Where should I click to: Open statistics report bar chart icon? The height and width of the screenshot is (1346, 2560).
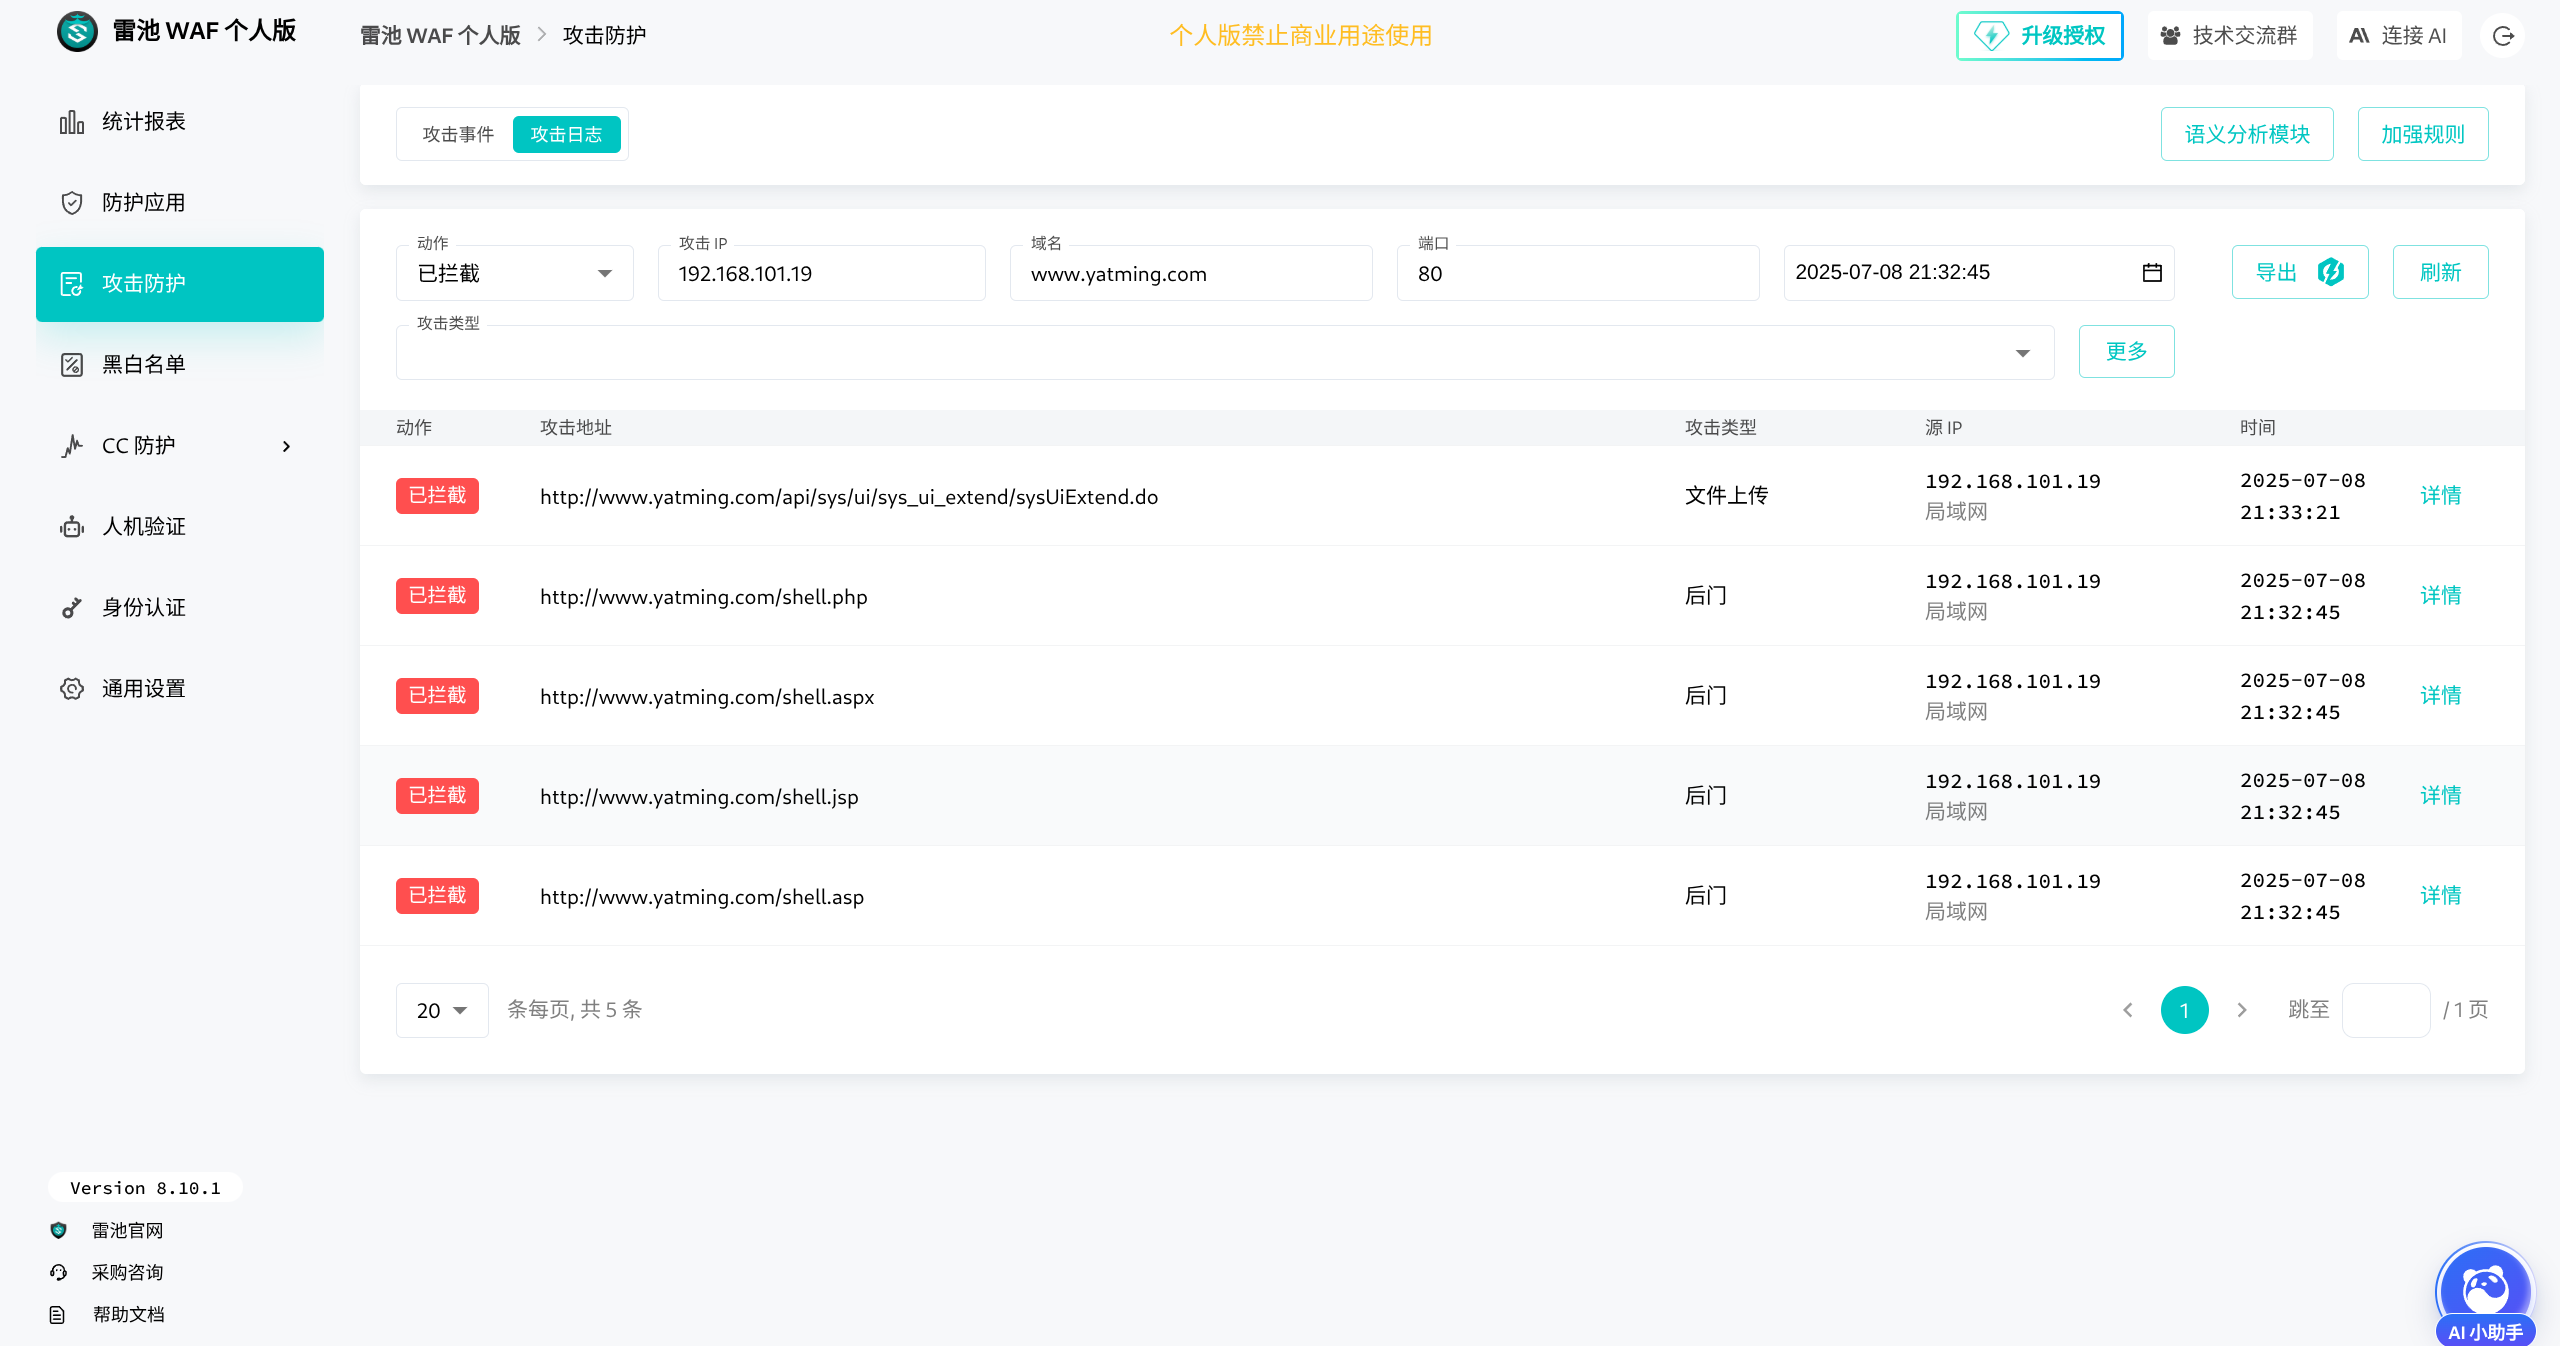71,122
